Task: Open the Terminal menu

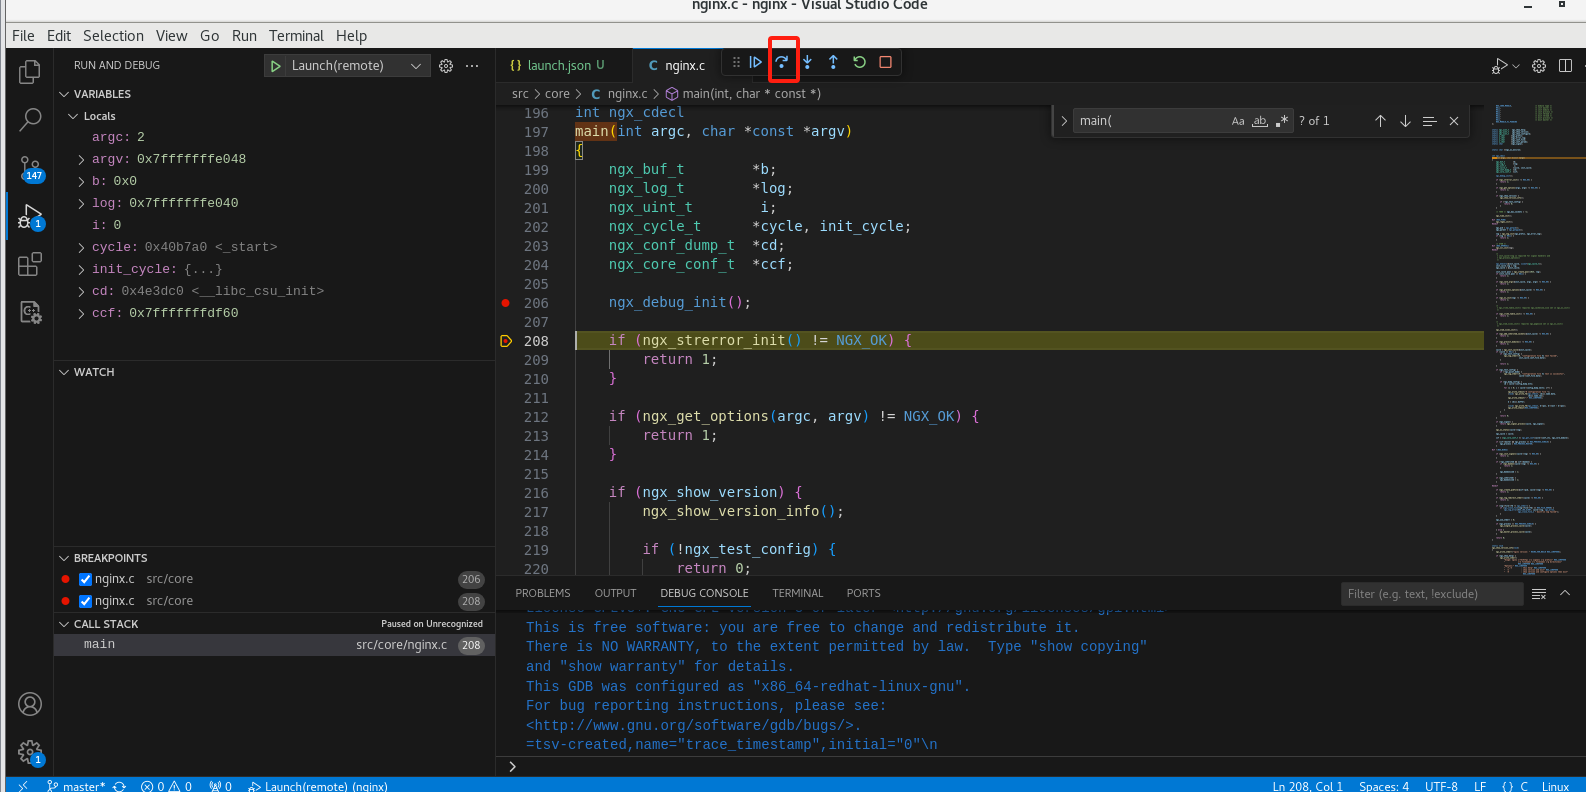Action: [x=296, y=36]
